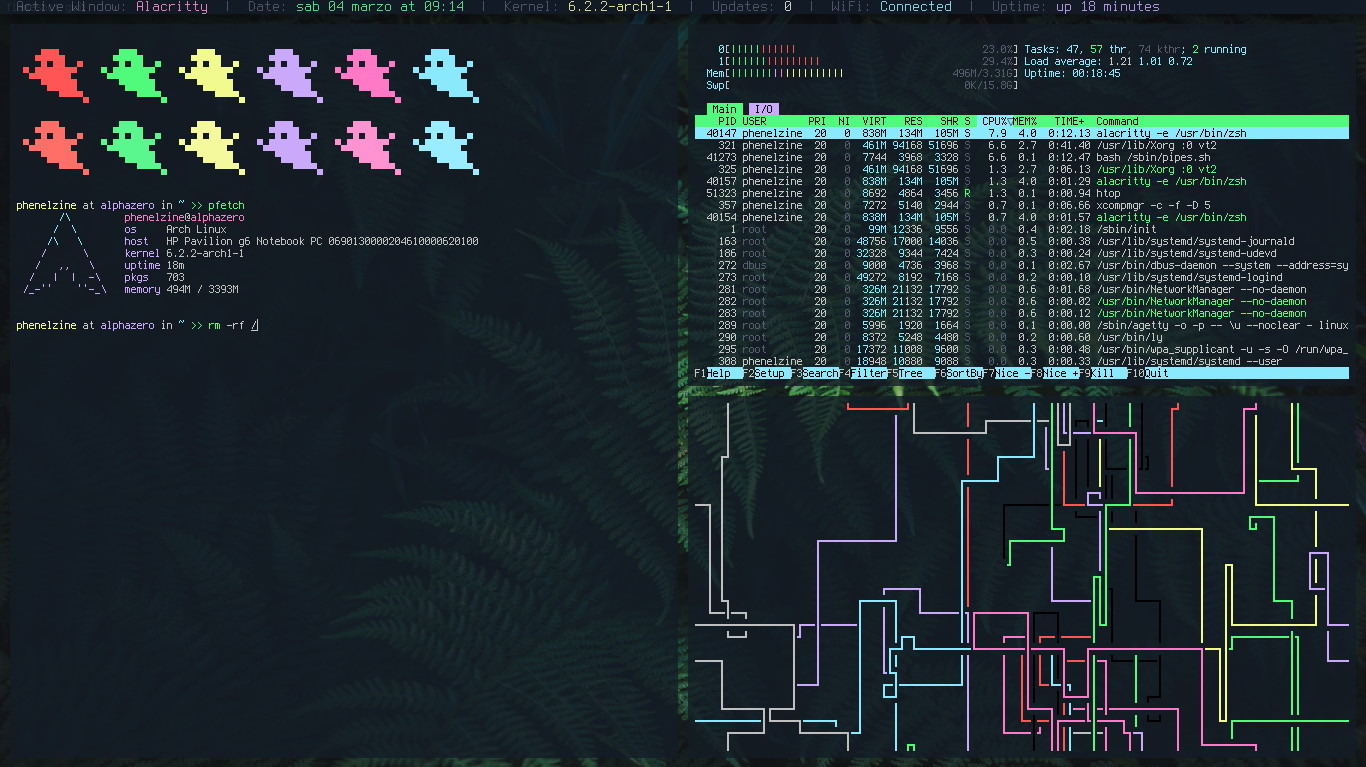Sort by the PID column header
Viewport: 1366px width, 767px height.
click(x=727, y=121)
